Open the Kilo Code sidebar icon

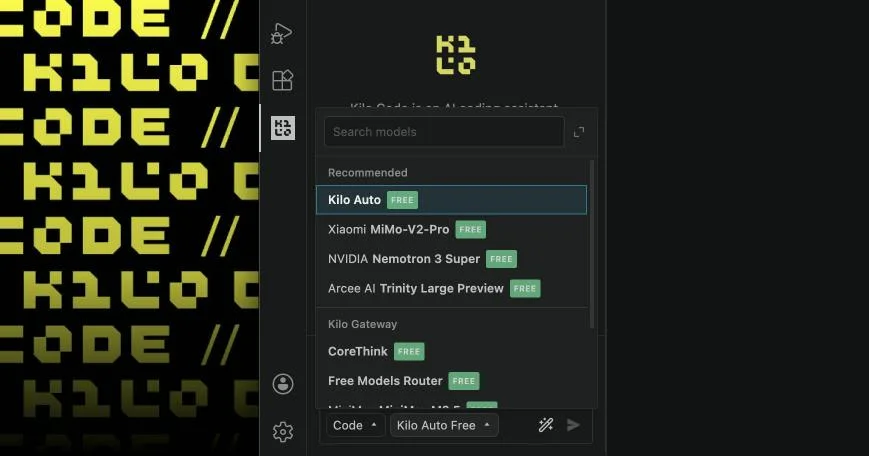pos(283,128)
